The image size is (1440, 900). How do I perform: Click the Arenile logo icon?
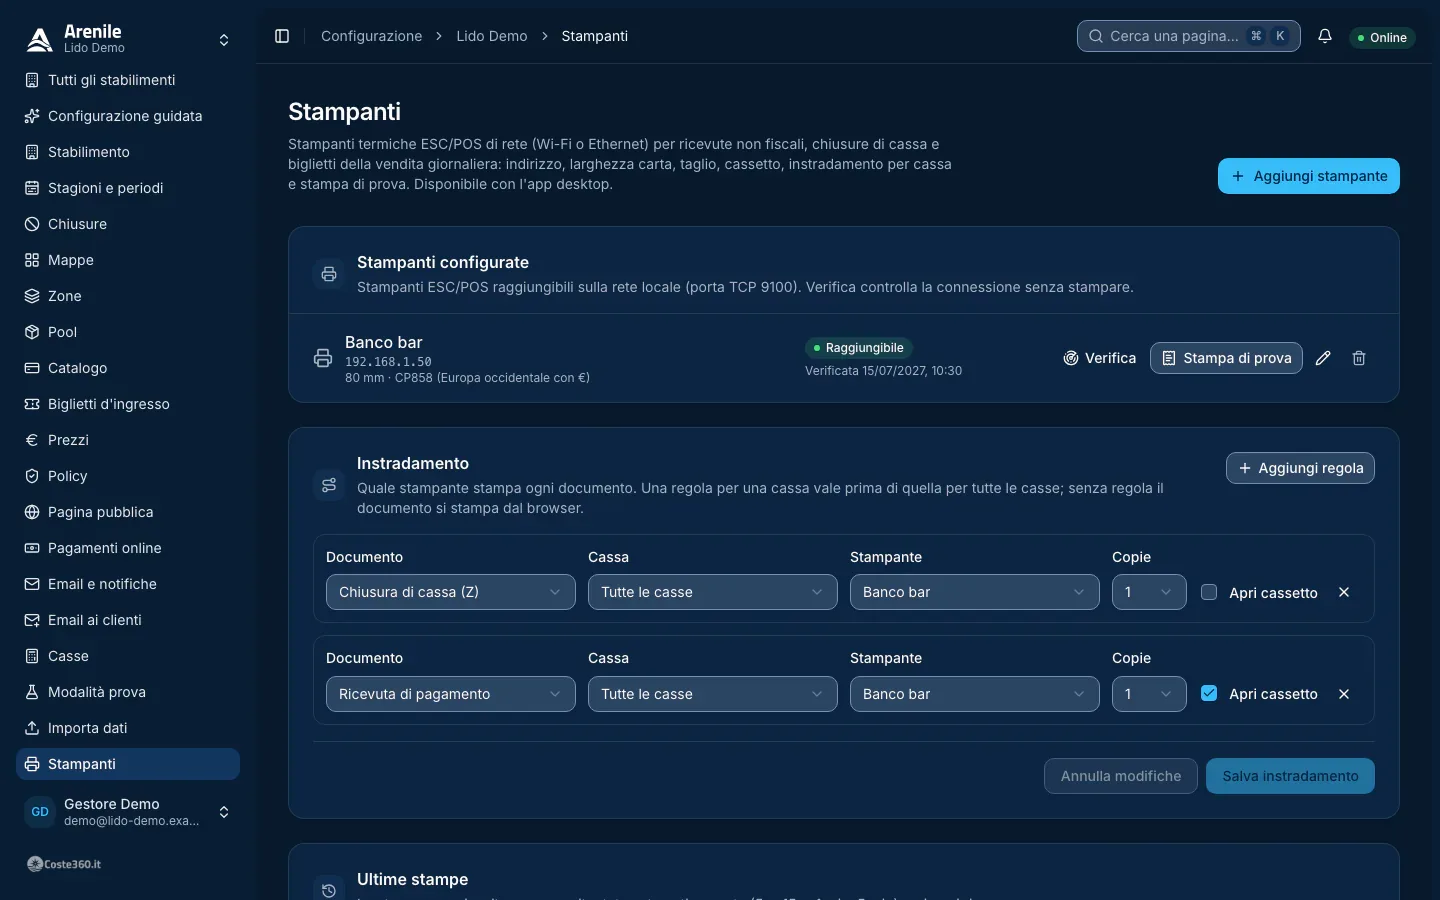coord(39,39)
